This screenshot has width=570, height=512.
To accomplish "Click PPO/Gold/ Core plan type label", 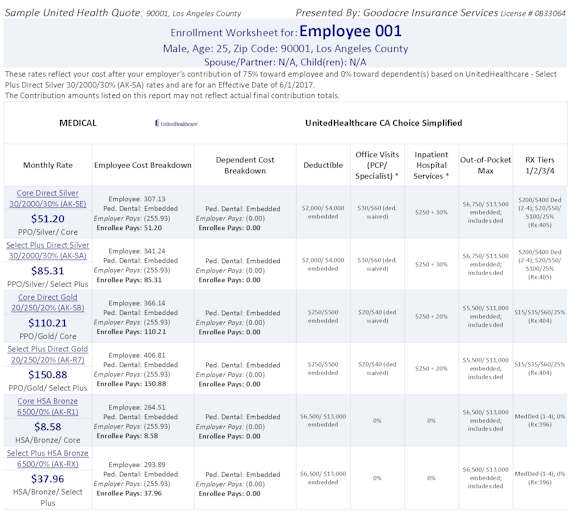I will coord(48,336).
